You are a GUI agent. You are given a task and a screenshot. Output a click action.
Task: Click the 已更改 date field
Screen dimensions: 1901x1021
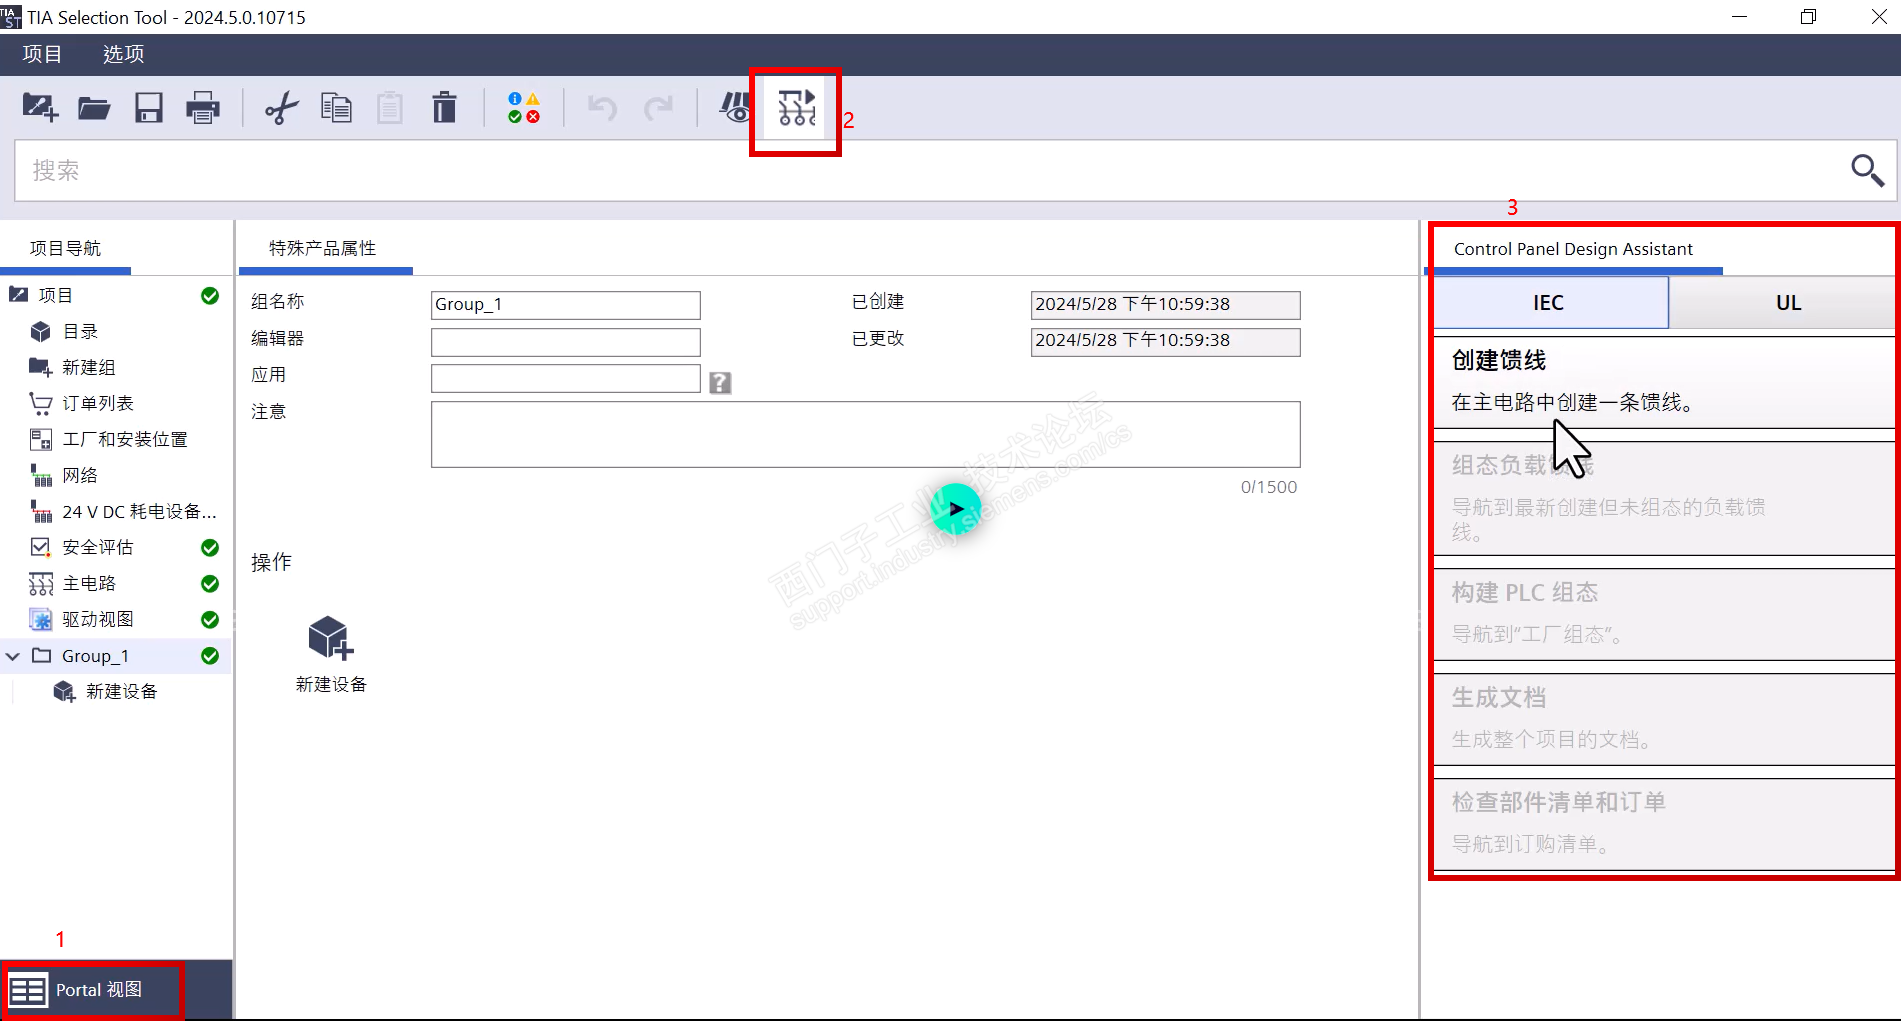(1166, 341)
